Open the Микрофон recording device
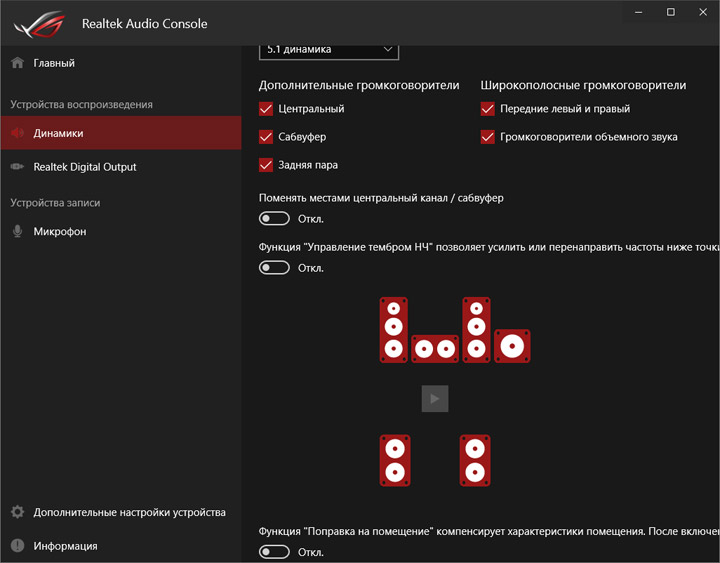This screenshot has width=720, height=563. click(x=59, y=232)
